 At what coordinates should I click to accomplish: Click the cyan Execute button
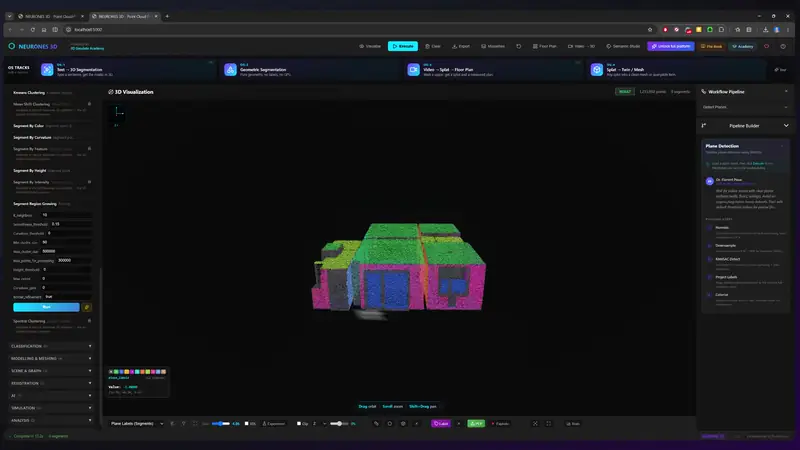coord(403,46)
